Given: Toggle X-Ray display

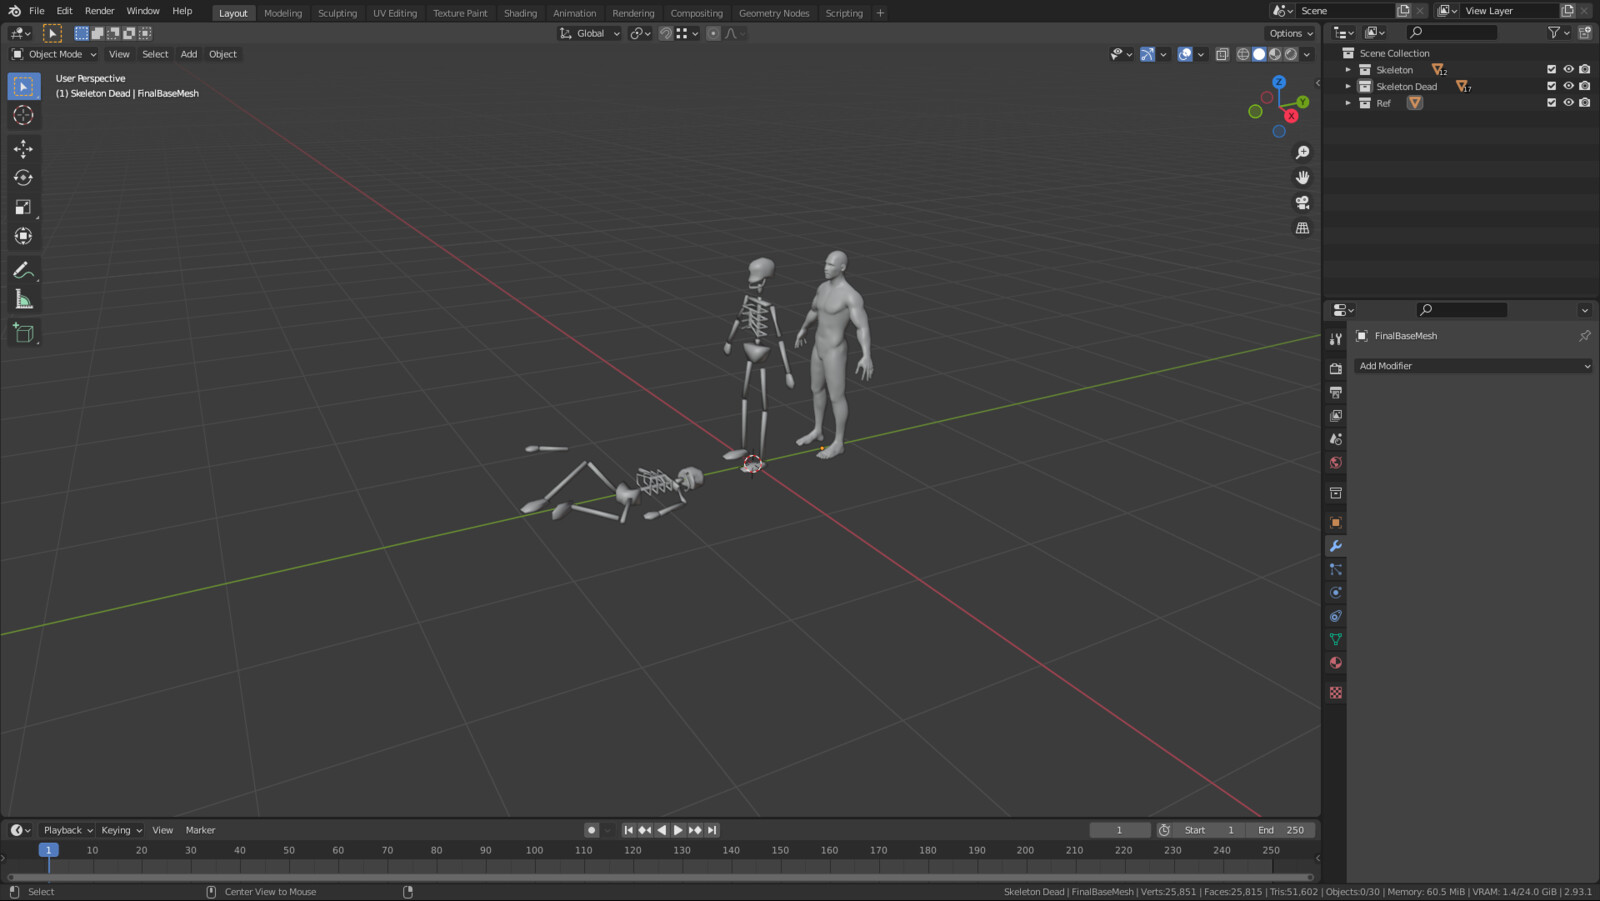Looking at the screenshot, I should coord(1222,54).
